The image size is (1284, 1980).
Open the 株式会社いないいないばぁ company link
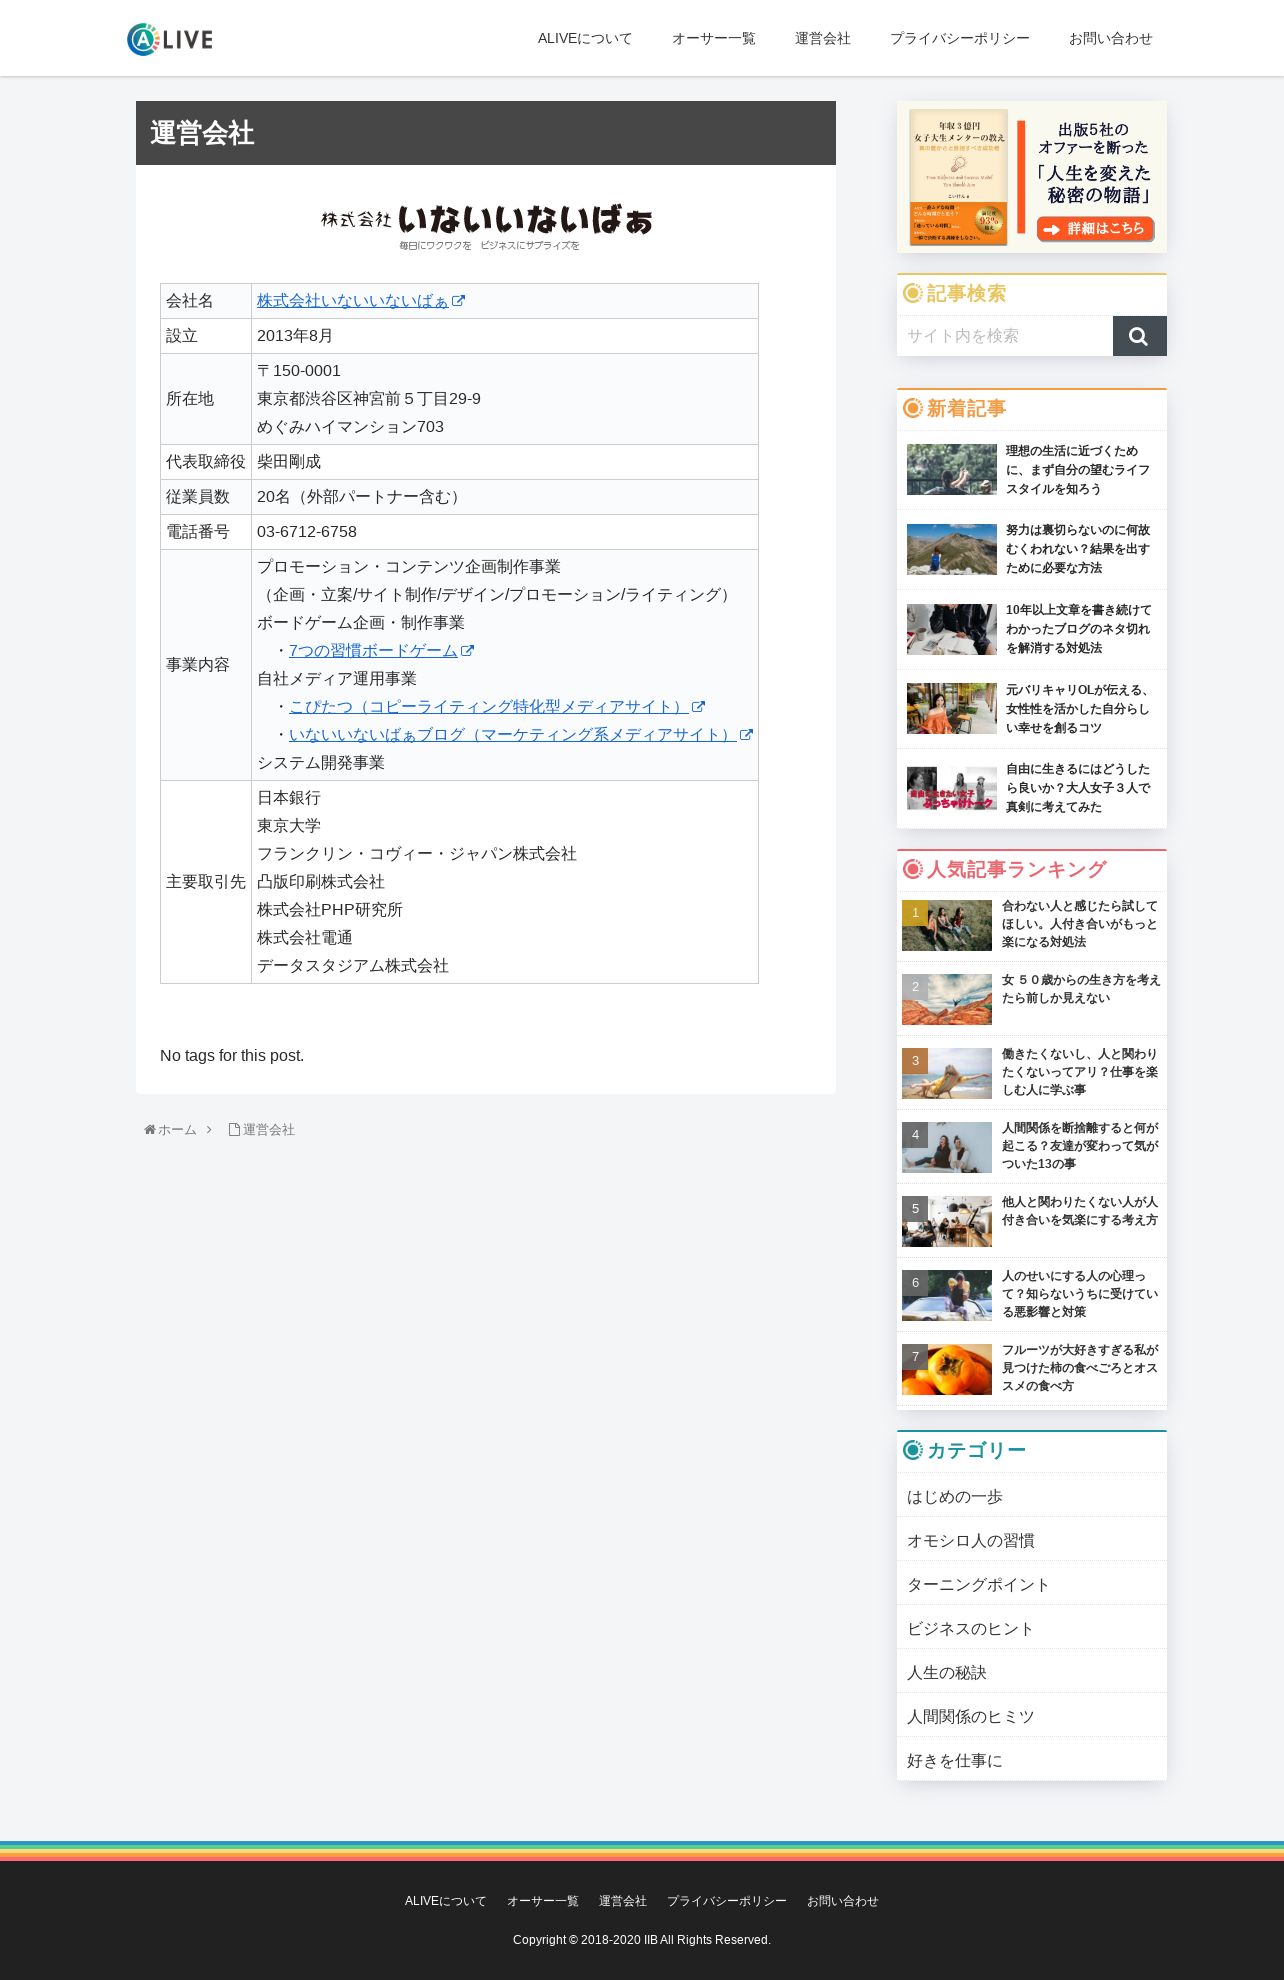pos(353,301)
